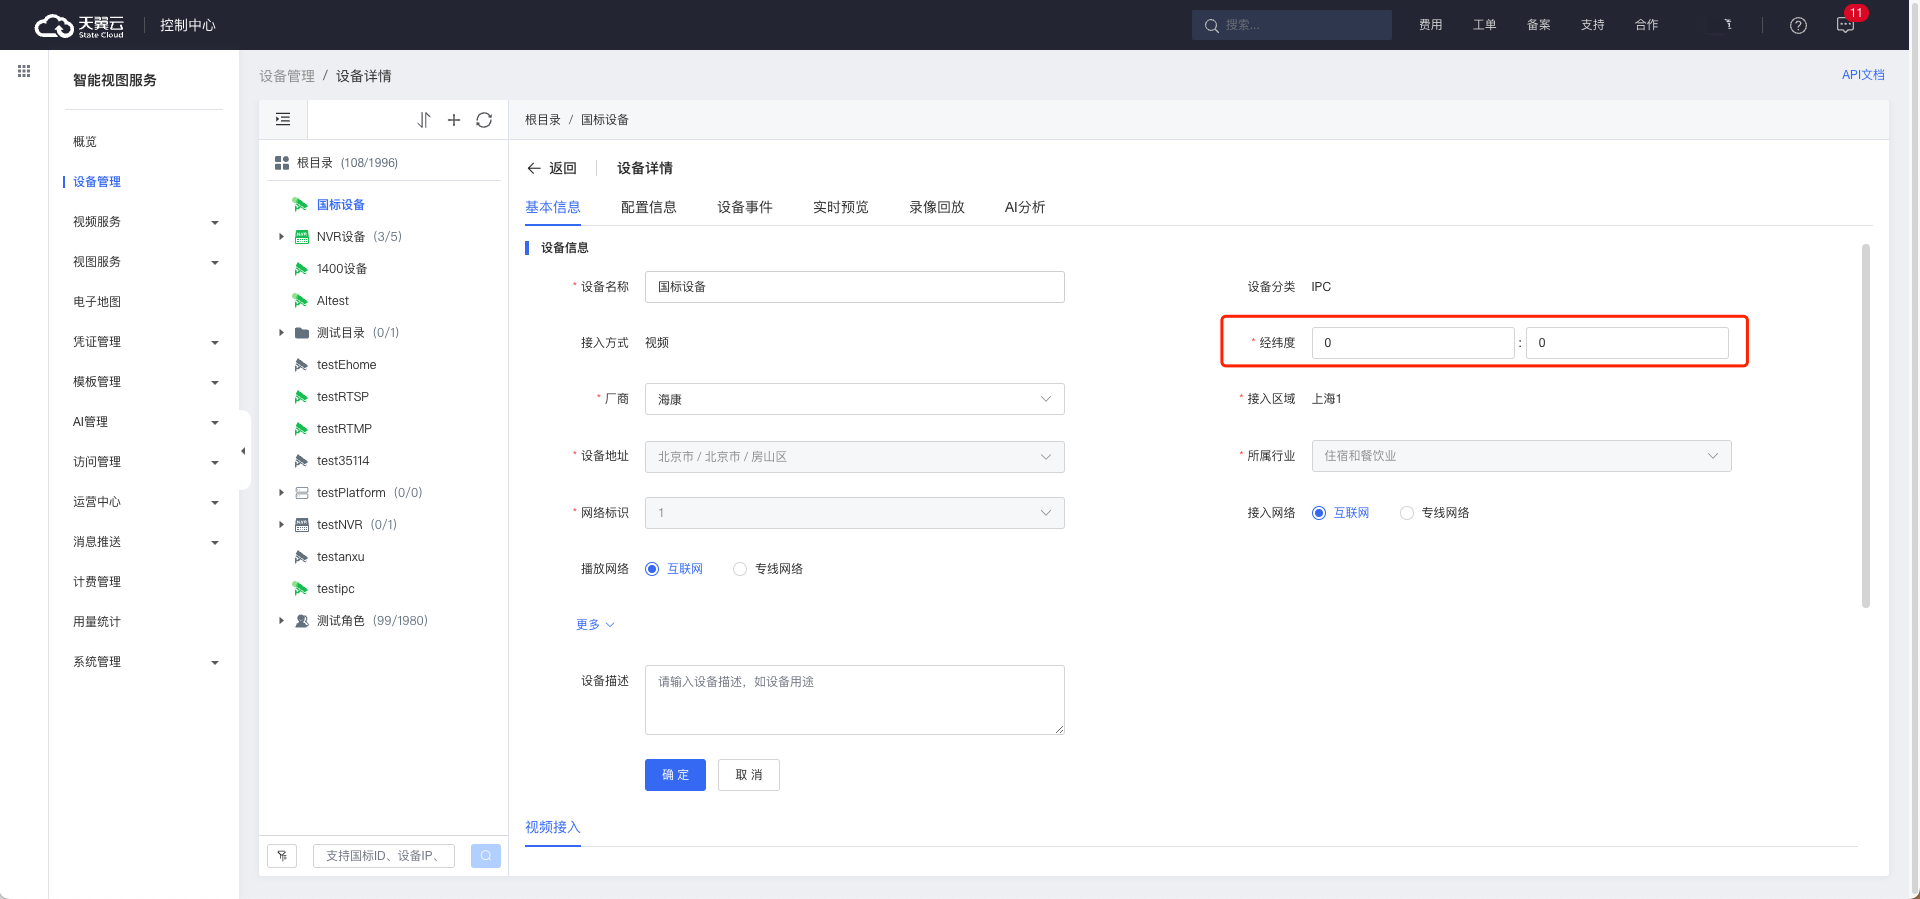This screenshot has width=1920, height=899.
Task: Select the testipc device in the tree
Action: (336, 589)
